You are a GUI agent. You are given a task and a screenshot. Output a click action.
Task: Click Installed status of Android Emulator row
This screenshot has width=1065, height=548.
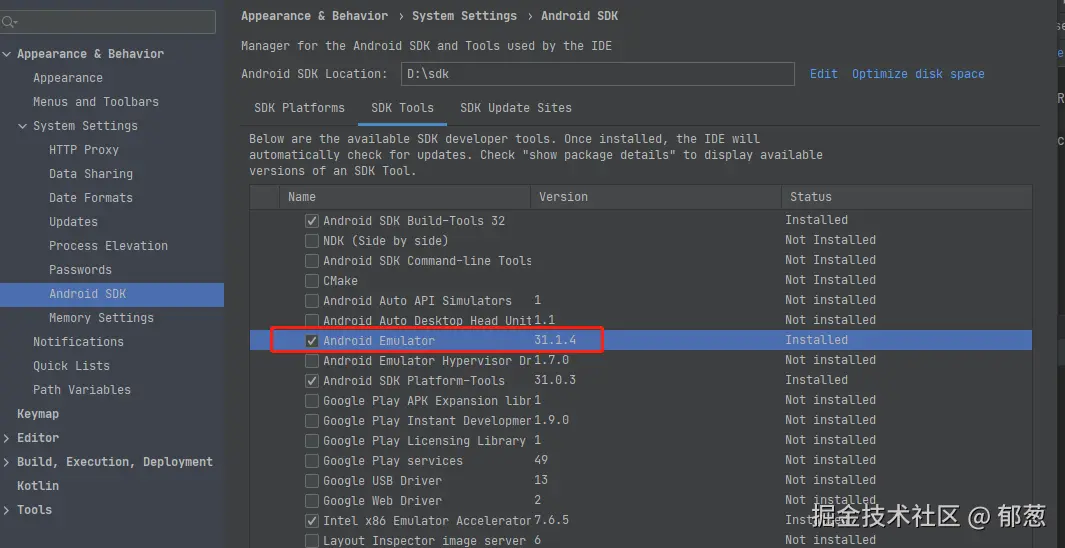click(x=816, y=340)
